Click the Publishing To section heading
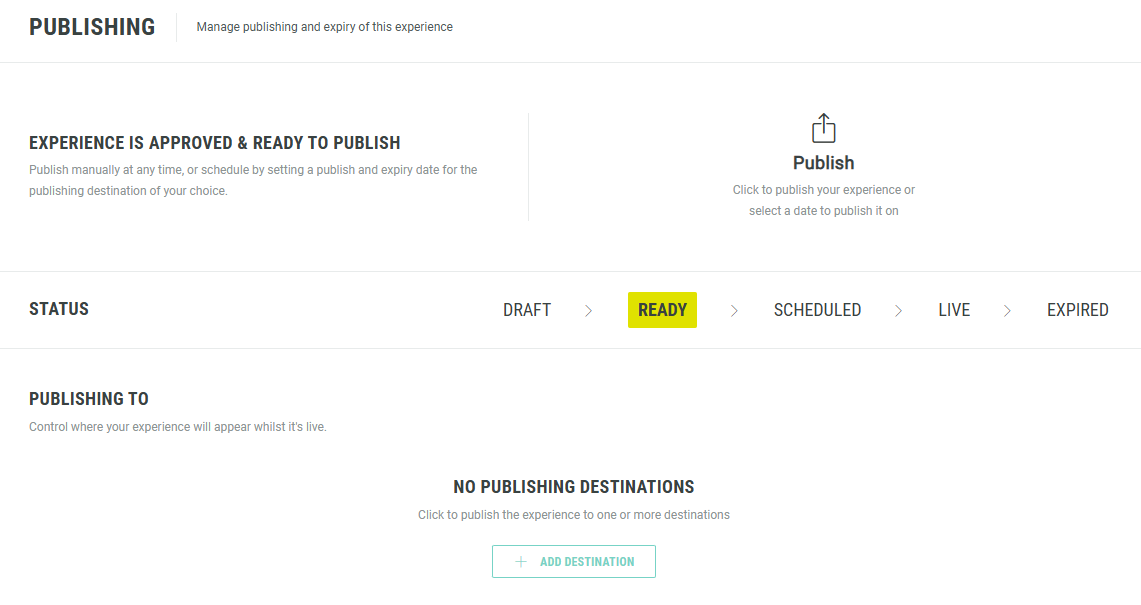Image resolution: width=1141 pixels, height=605 pixels. point(89,399)
